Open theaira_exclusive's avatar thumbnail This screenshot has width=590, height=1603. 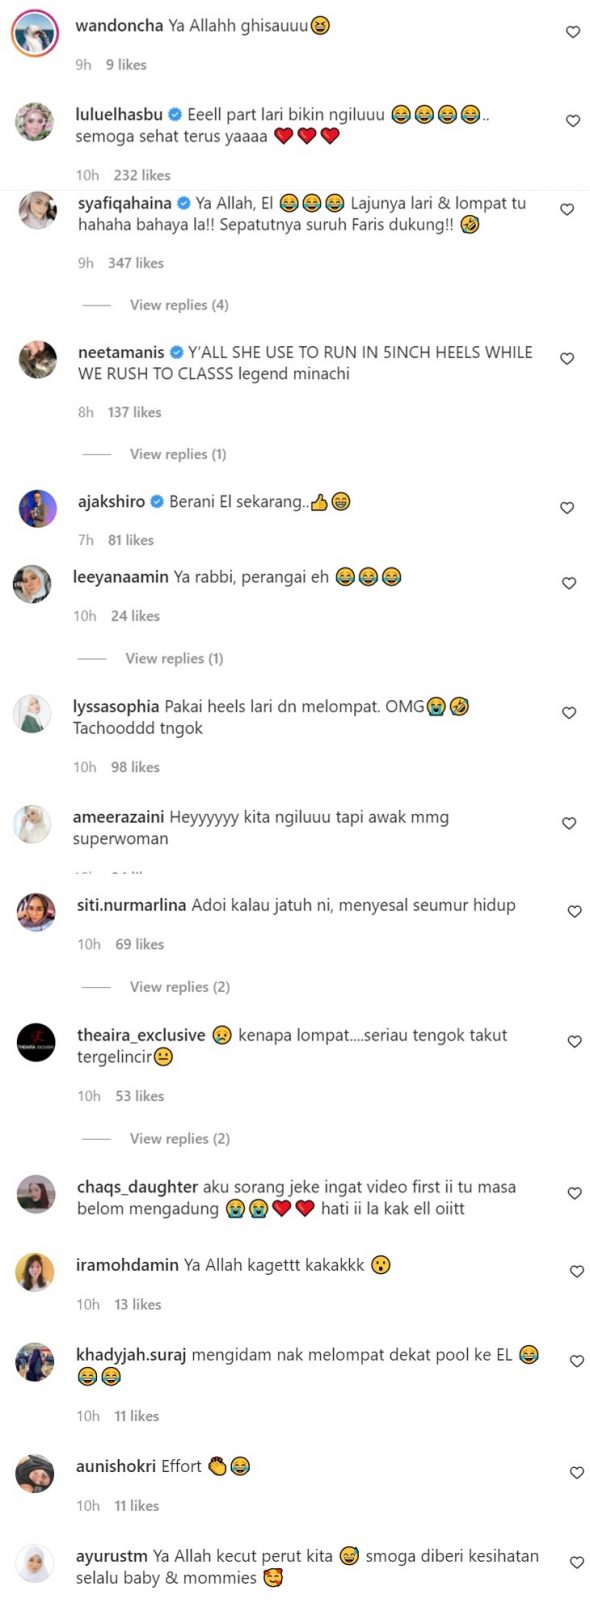(x=37, y=1043)
